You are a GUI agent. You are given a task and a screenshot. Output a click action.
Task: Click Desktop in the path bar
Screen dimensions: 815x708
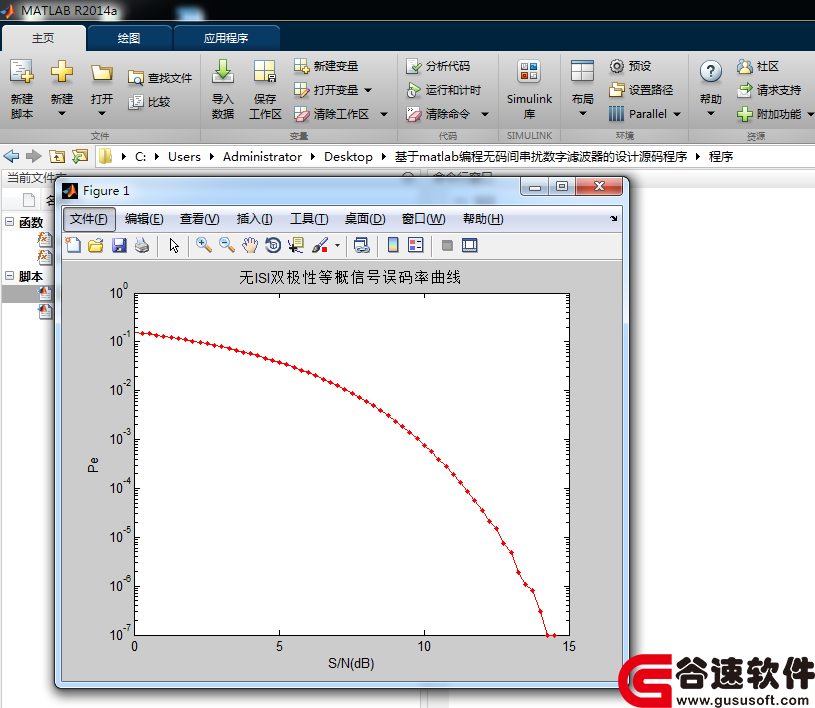(x=348, y=156)
